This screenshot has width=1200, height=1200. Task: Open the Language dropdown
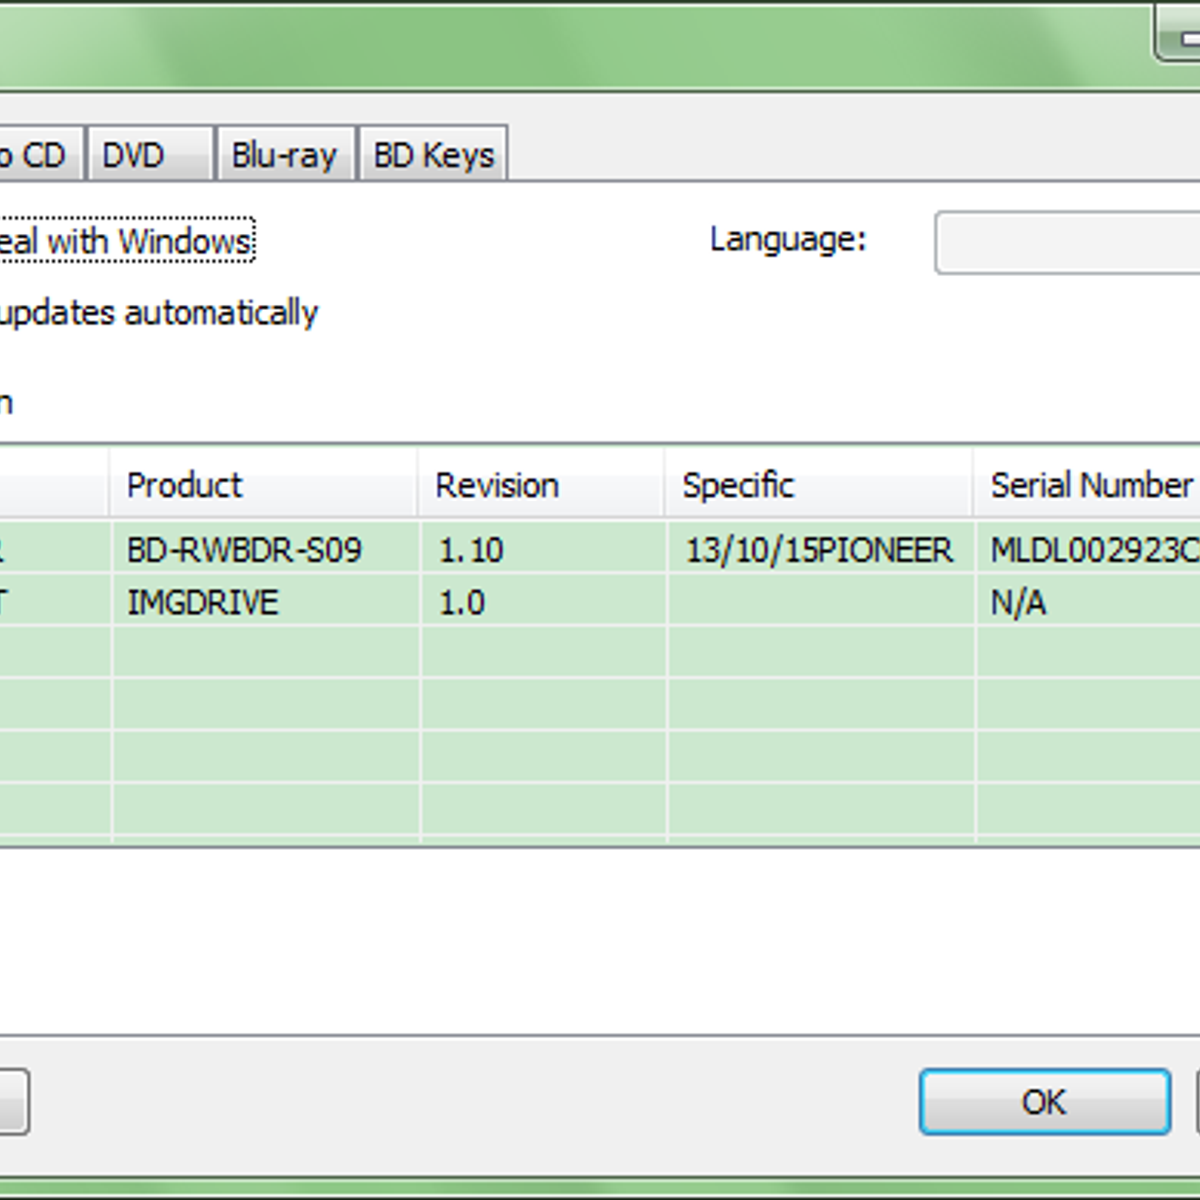pos(1066,242)
